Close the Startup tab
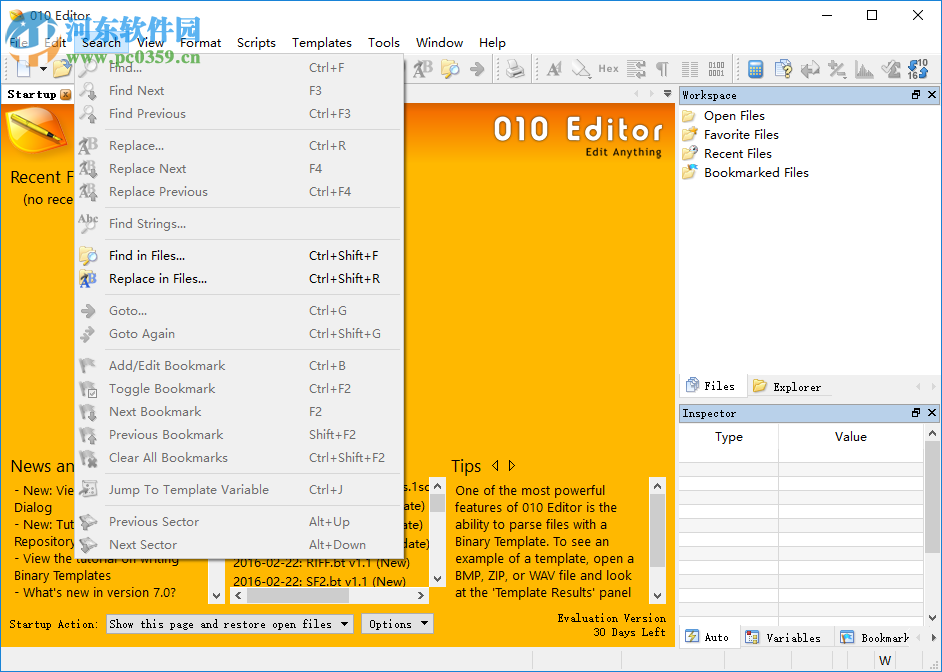942x672 pixels. pos(65,95)
